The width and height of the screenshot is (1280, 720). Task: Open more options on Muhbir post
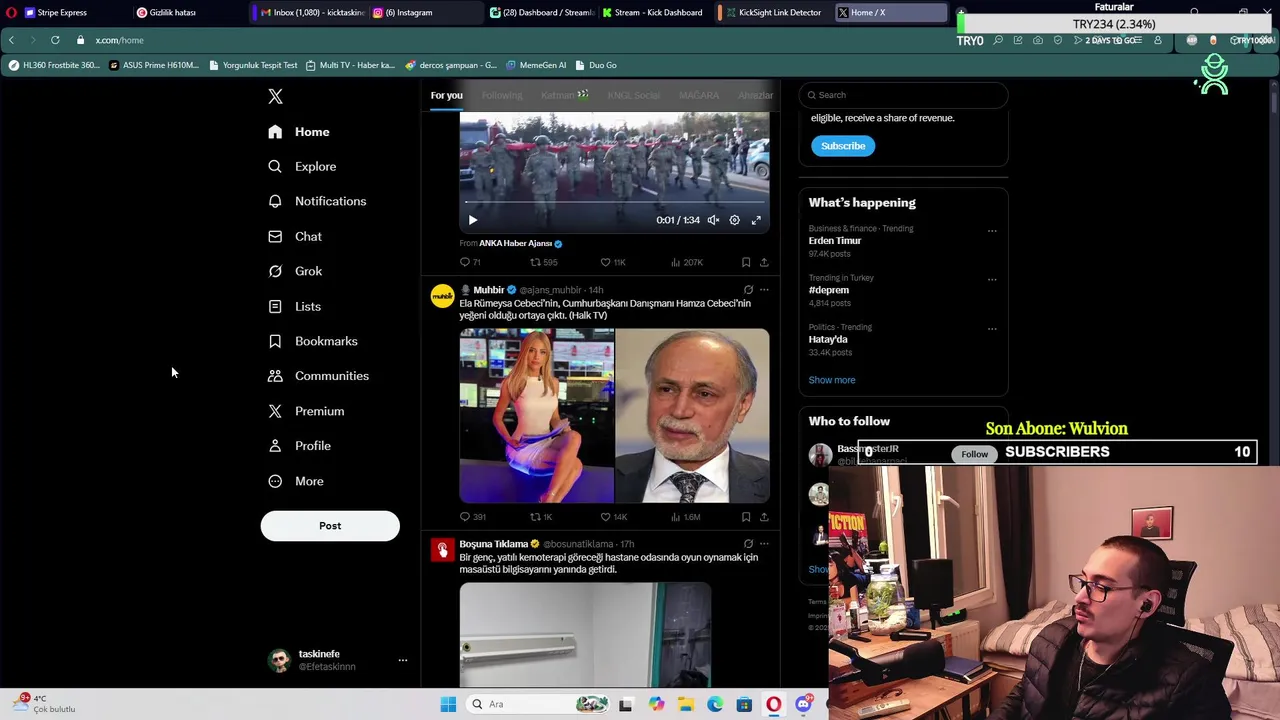click(764, 290)
